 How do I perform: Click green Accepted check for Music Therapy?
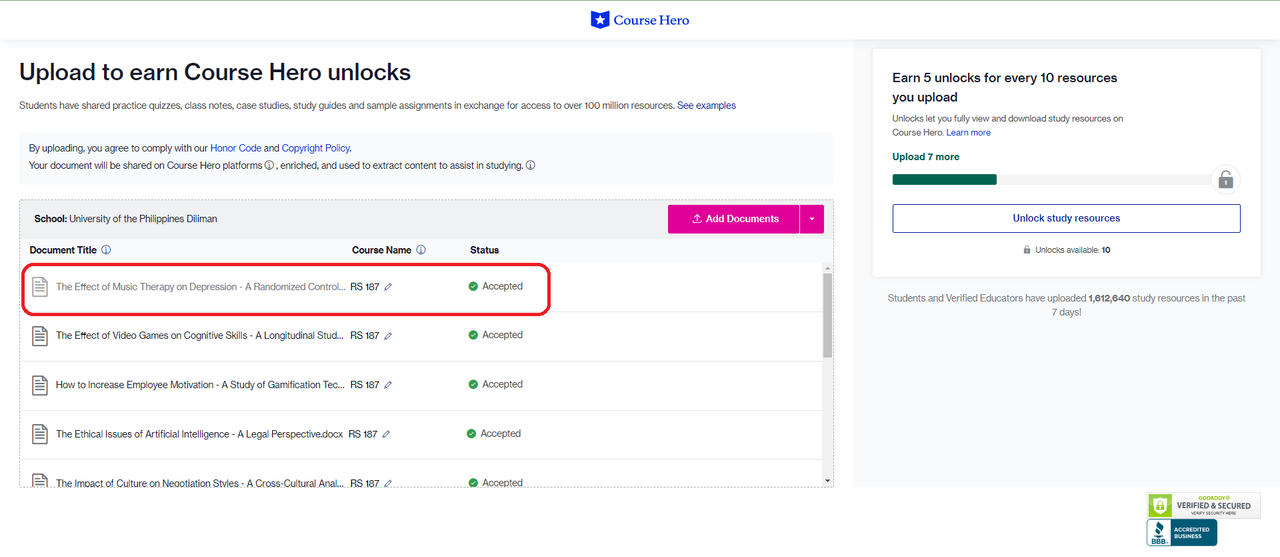[x=473, y=286]
